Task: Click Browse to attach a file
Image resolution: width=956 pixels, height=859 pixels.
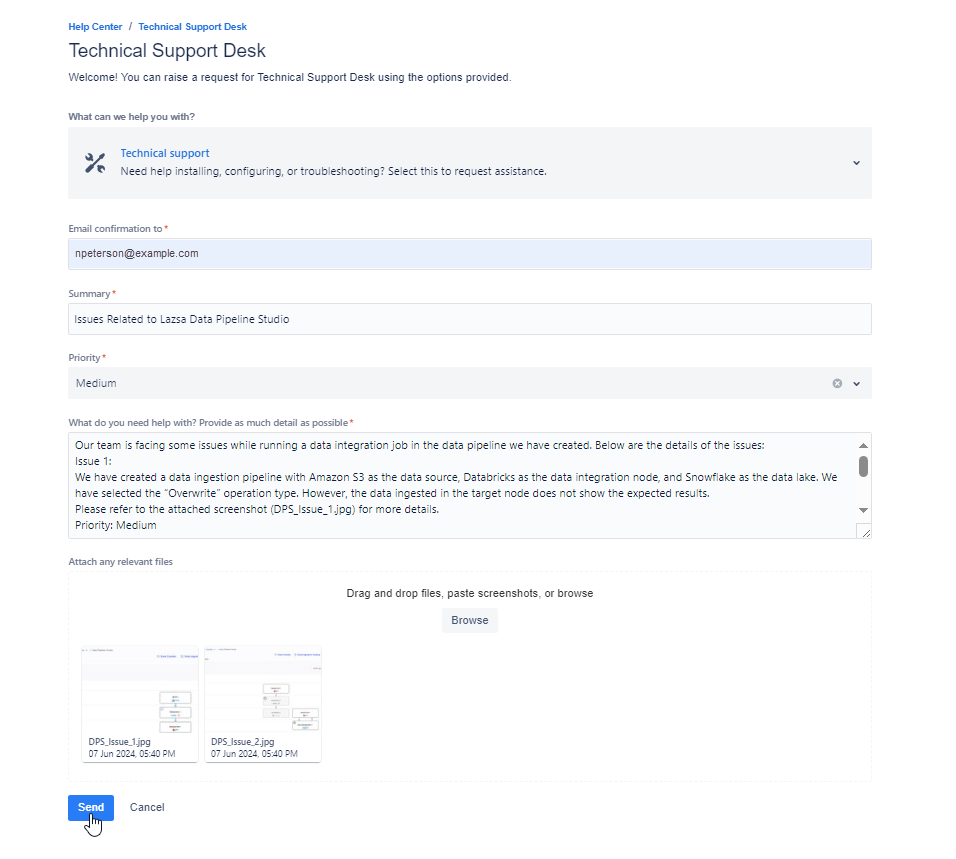Action: (x=469, y=620)
